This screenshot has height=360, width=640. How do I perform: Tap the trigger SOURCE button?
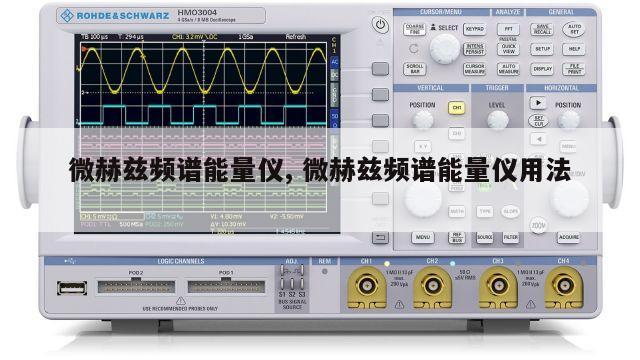[x=485, y=237]
